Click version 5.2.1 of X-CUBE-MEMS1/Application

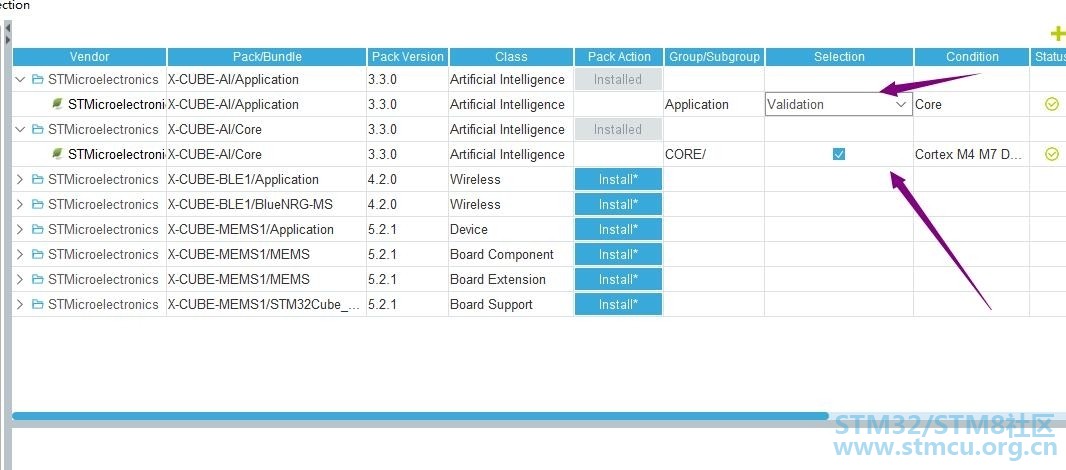pyautogui.click(x=407, y=229)
